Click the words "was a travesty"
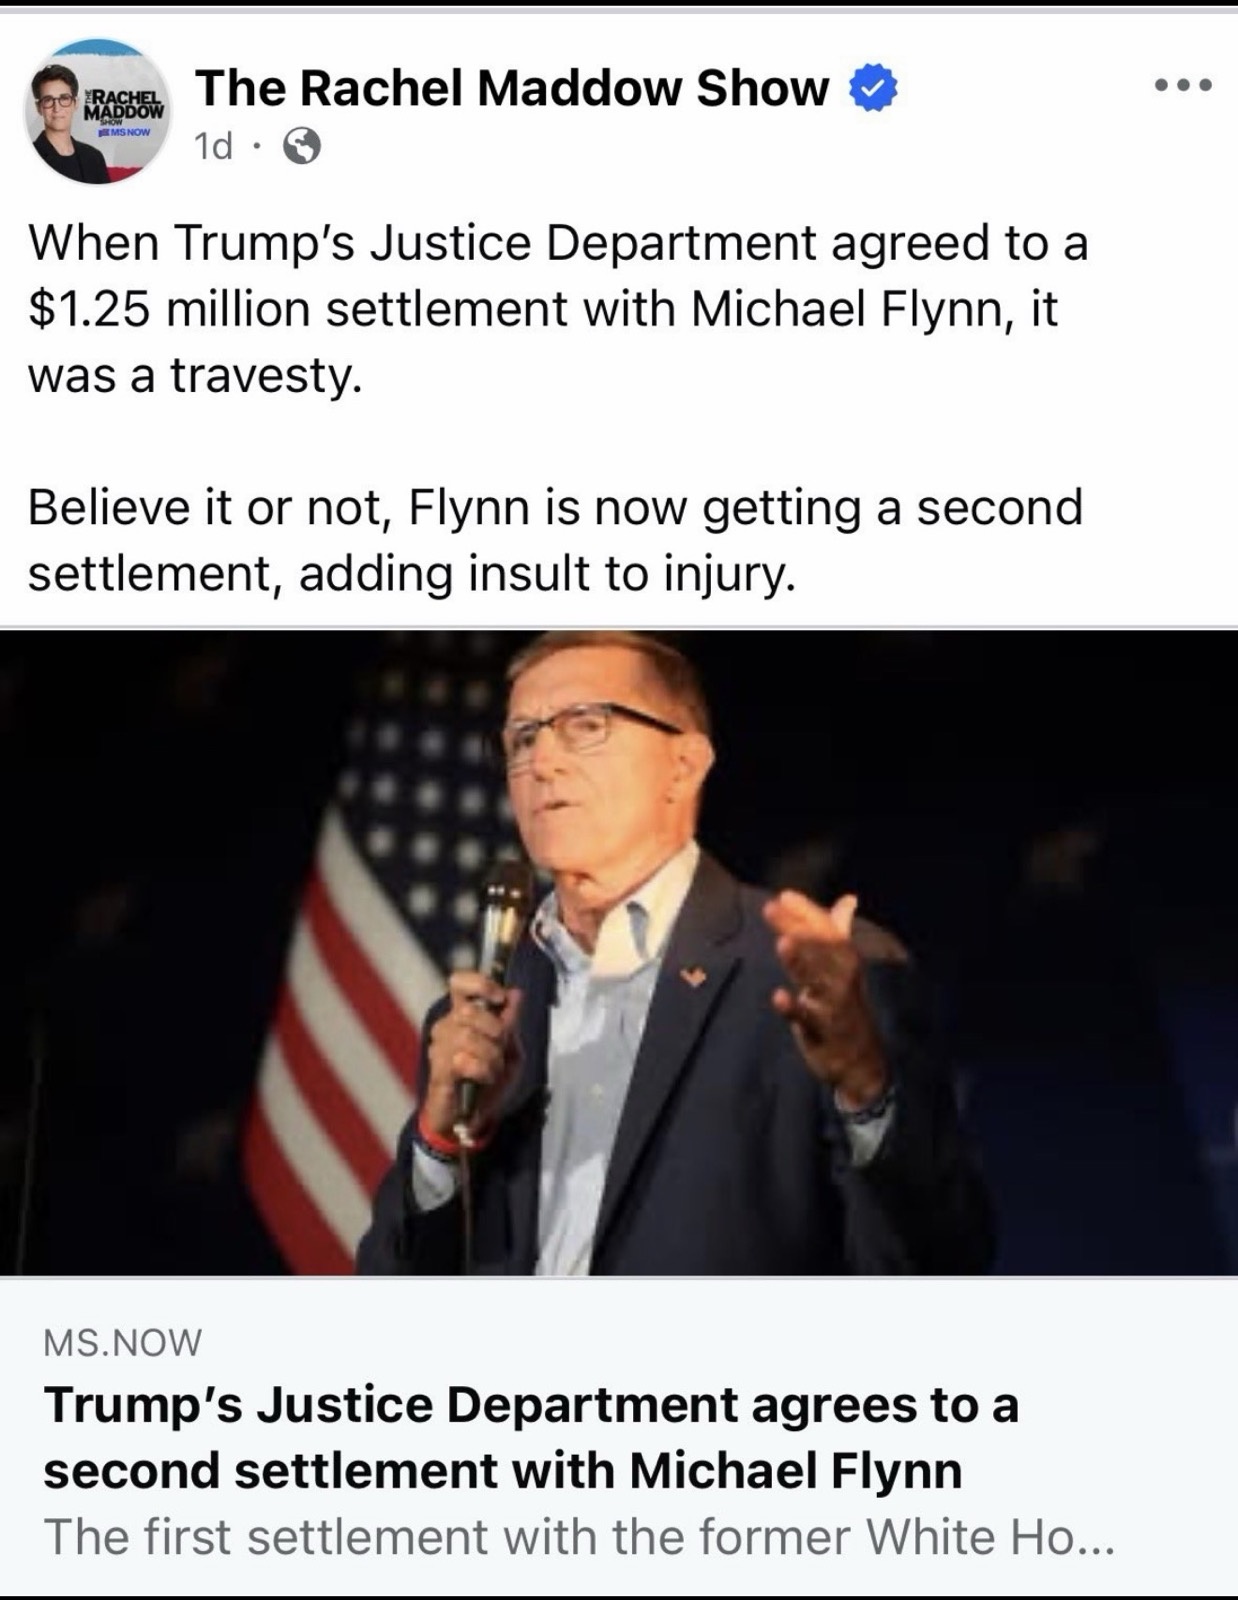1238x1600 pixels. coord(194,375)
